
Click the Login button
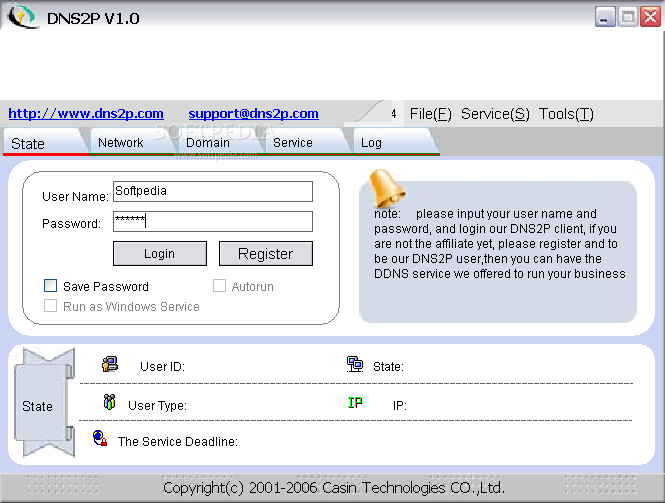[x=160, y=254]
